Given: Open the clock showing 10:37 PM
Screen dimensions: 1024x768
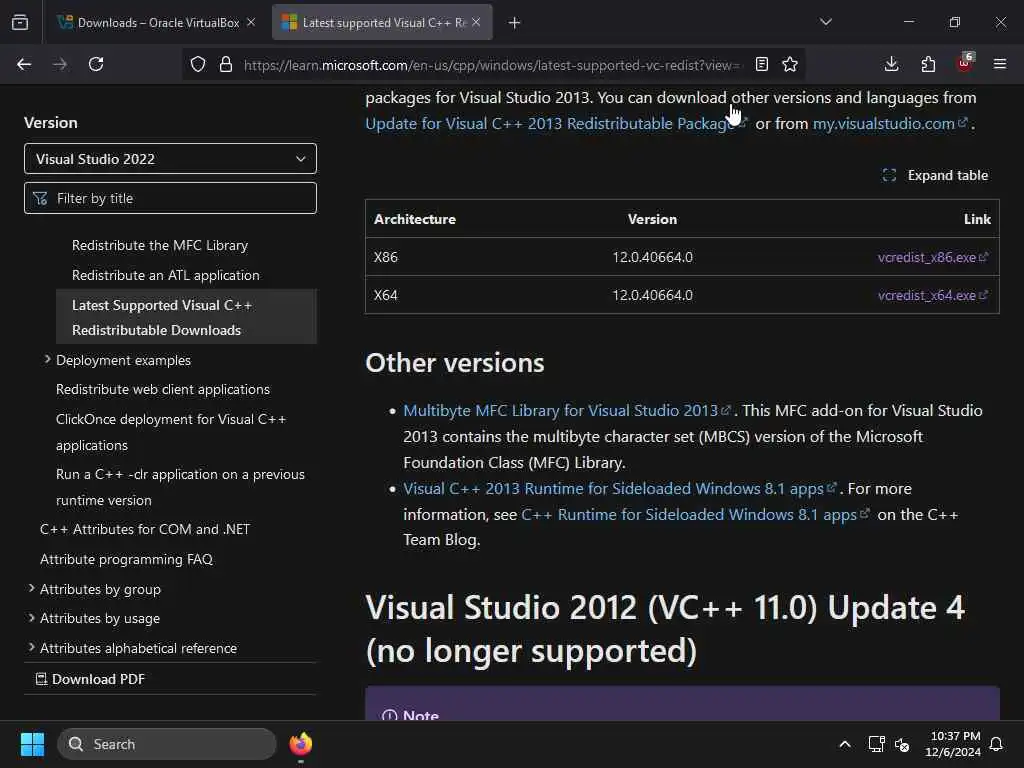Looking at the screenshot, I should coord(953,744).
